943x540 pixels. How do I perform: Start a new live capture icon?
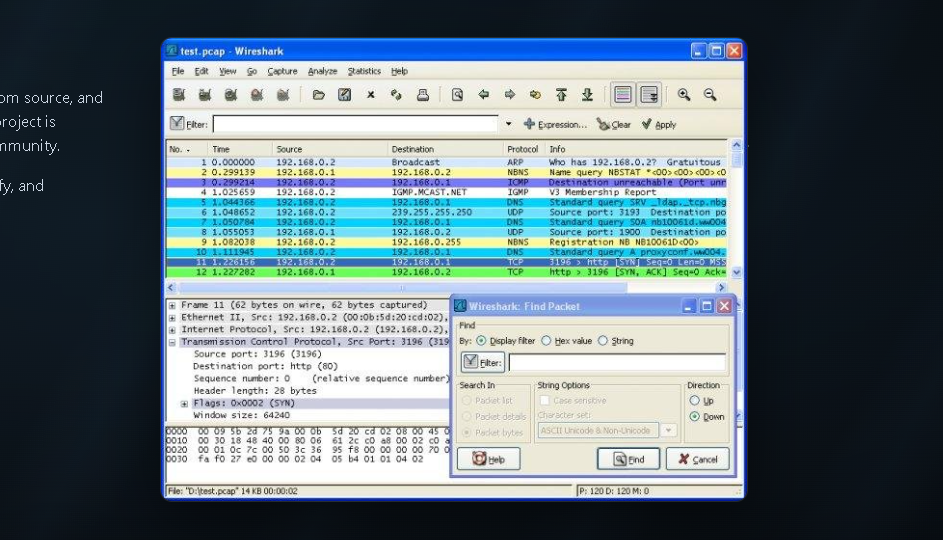230,94
